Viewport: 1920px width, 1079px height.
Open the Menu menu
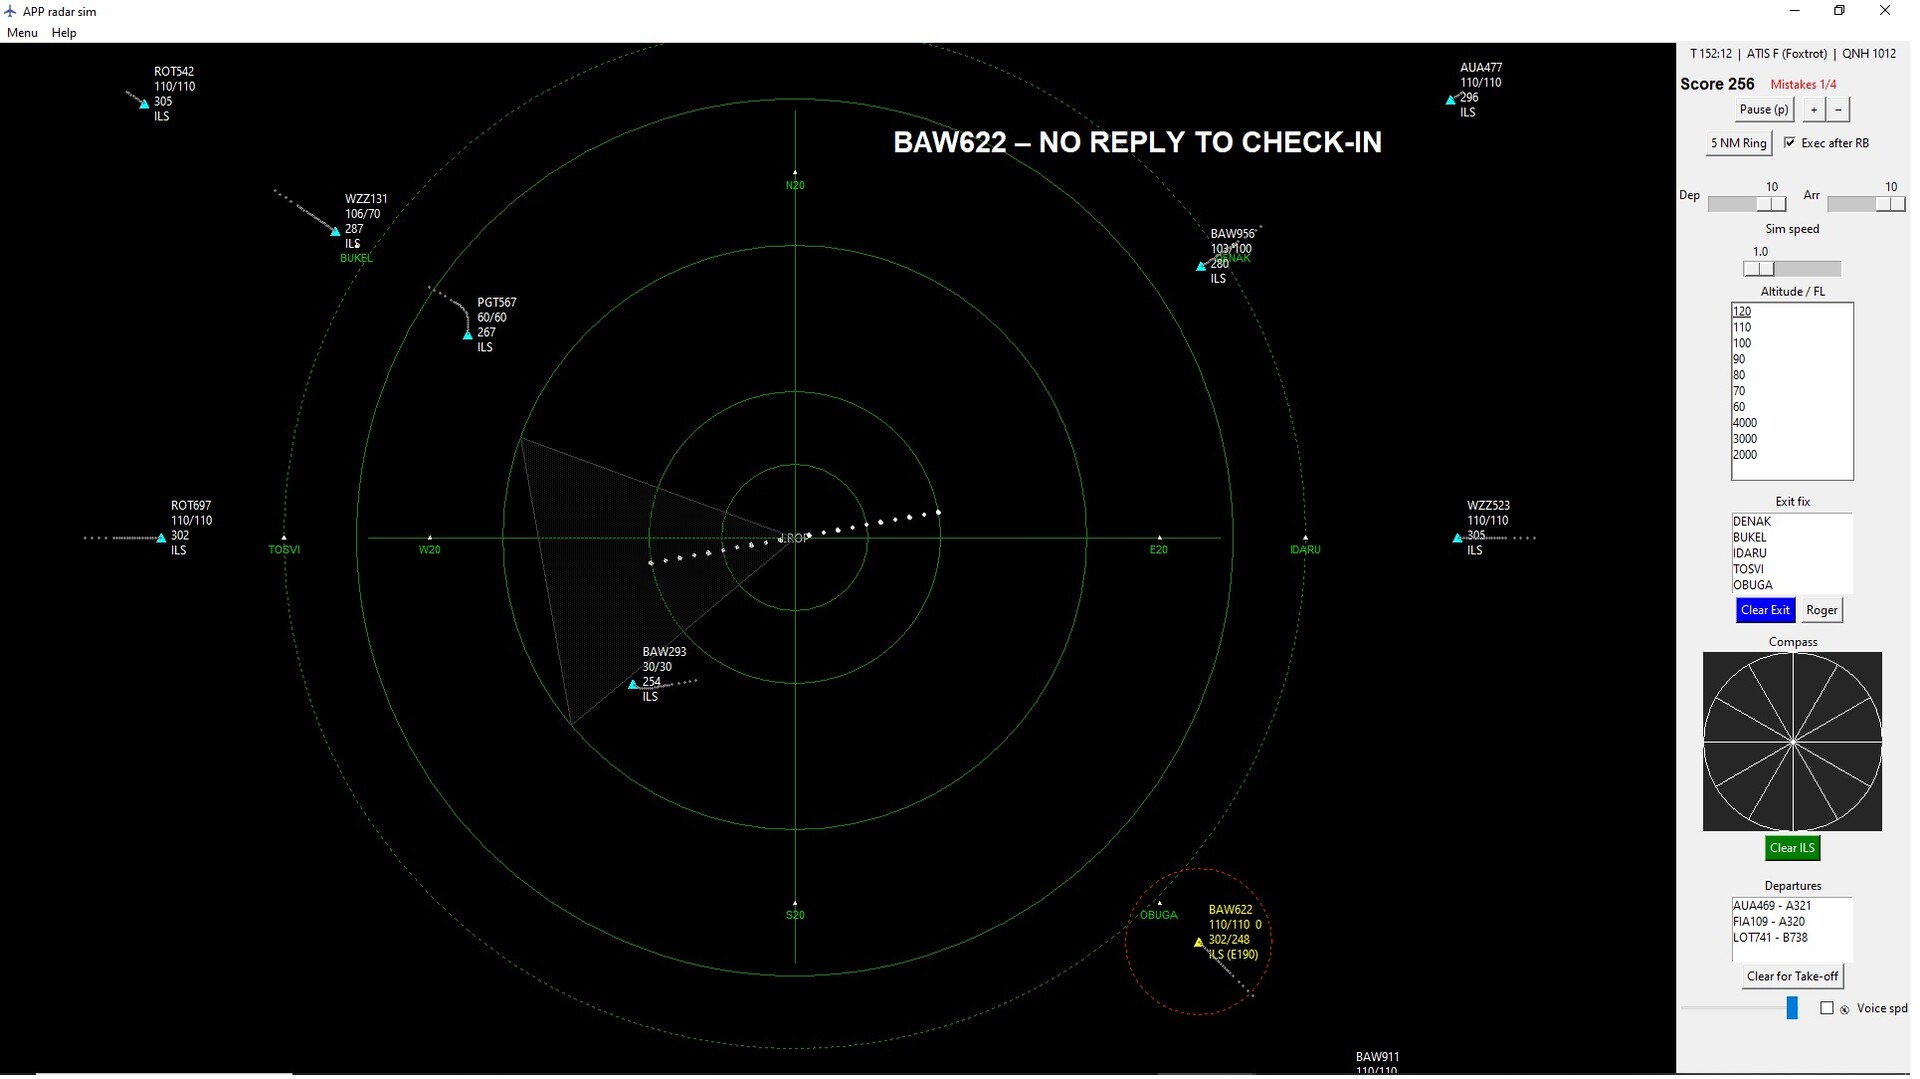pyautogui.click(x=22, y=33)
